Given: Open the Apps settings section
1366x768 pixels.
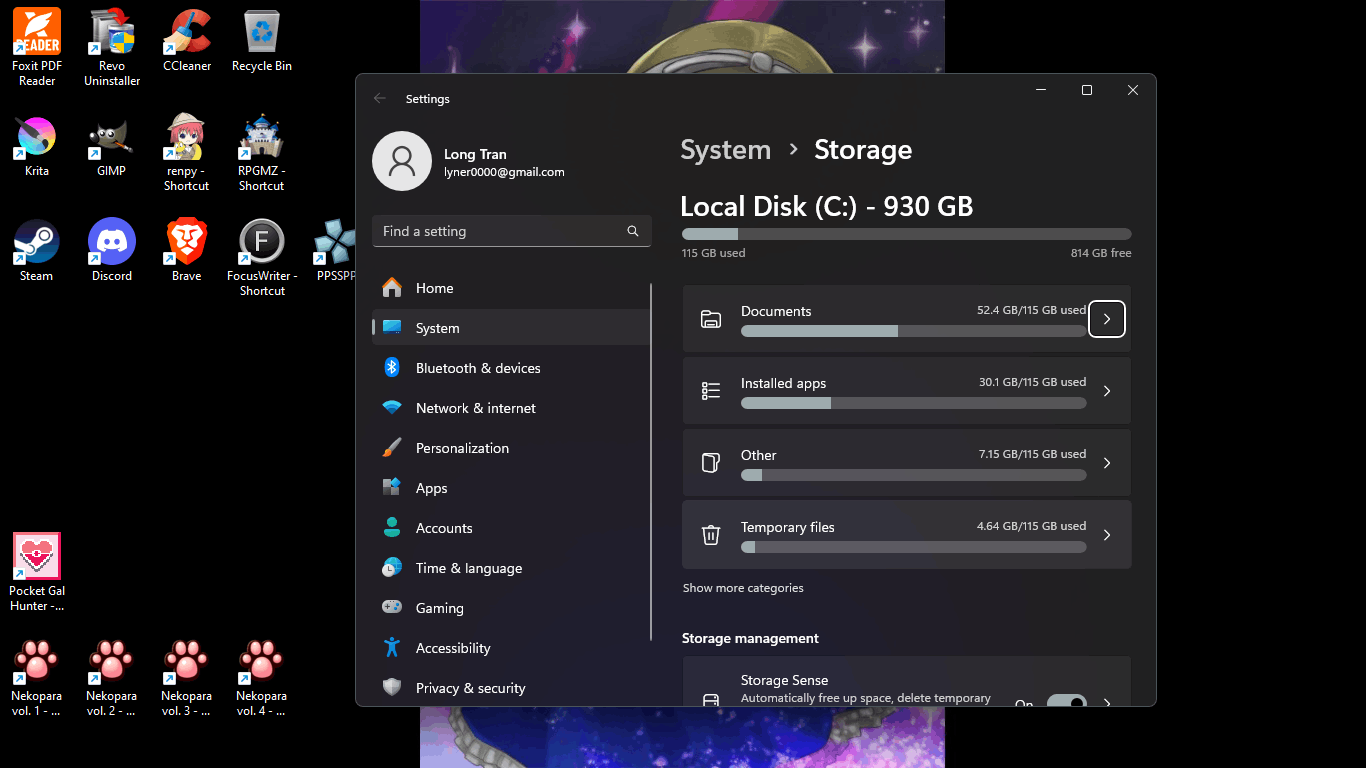Looking at the screenshot, I should [511, 488].
